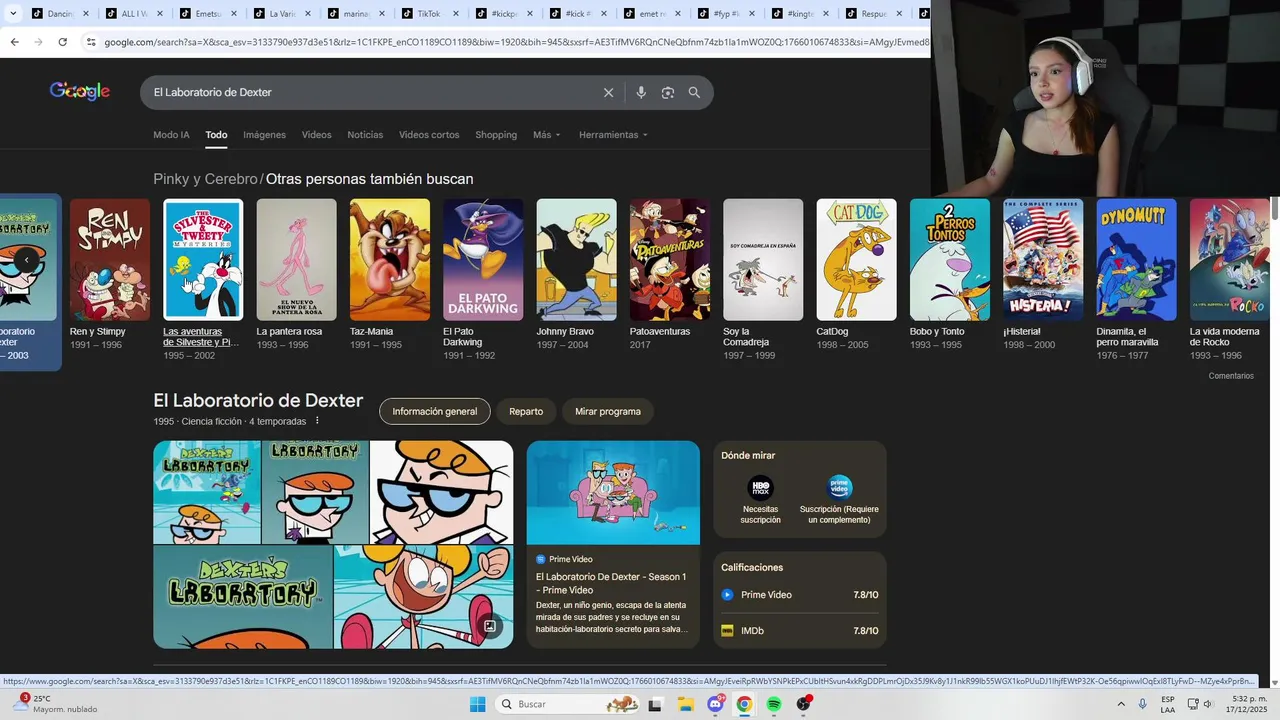The width and height of the screenshot is (1280, 720).
Task: Expand the Más dropdown filter
Action: [x=547, y=135]
